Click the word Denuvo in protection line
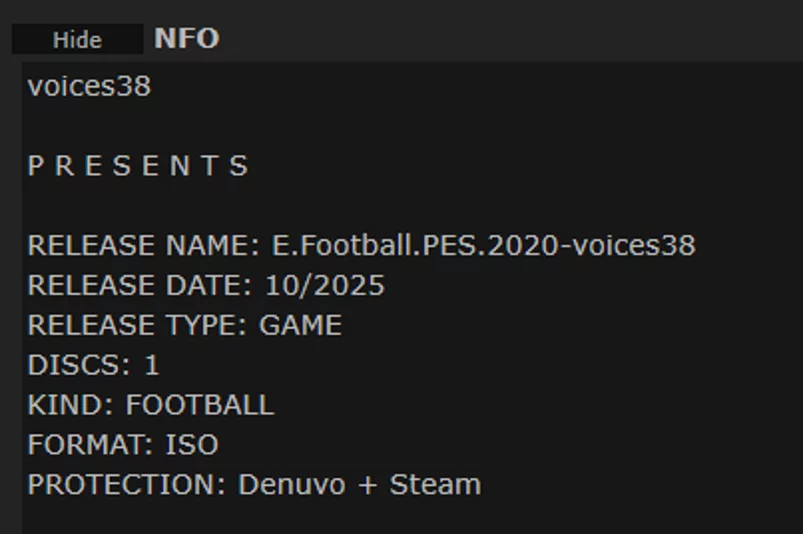Screen dimensions: 803x534 (x=291, y=485)
